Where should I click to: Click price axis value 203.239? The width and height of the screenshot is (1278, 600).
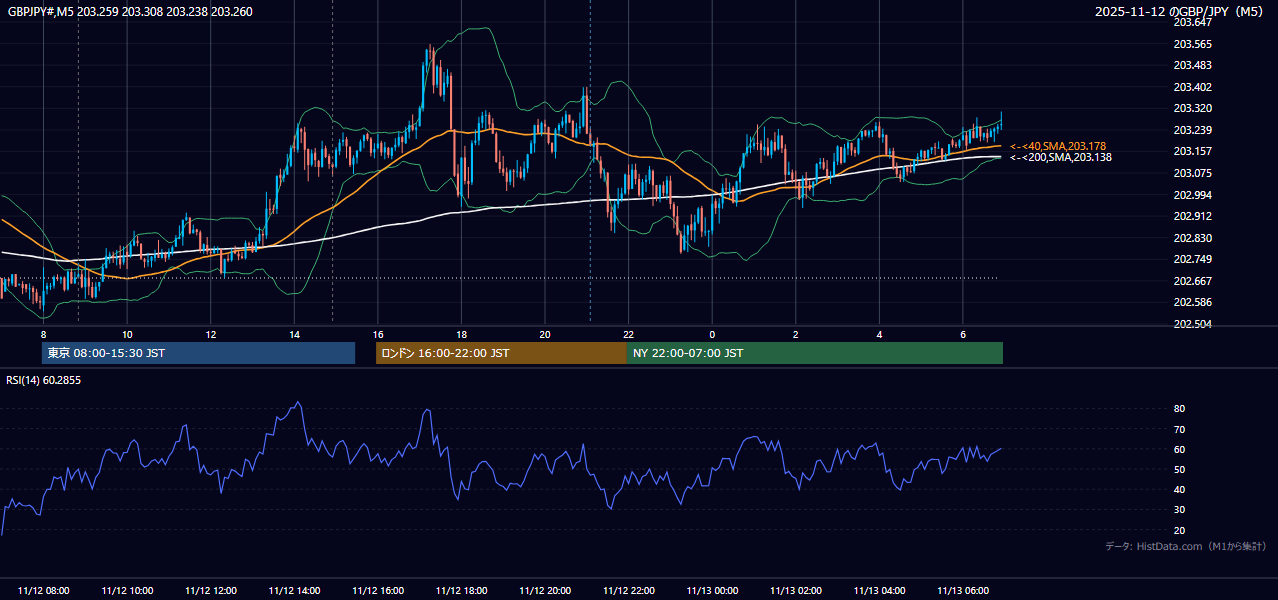(x=1192, y=130)
